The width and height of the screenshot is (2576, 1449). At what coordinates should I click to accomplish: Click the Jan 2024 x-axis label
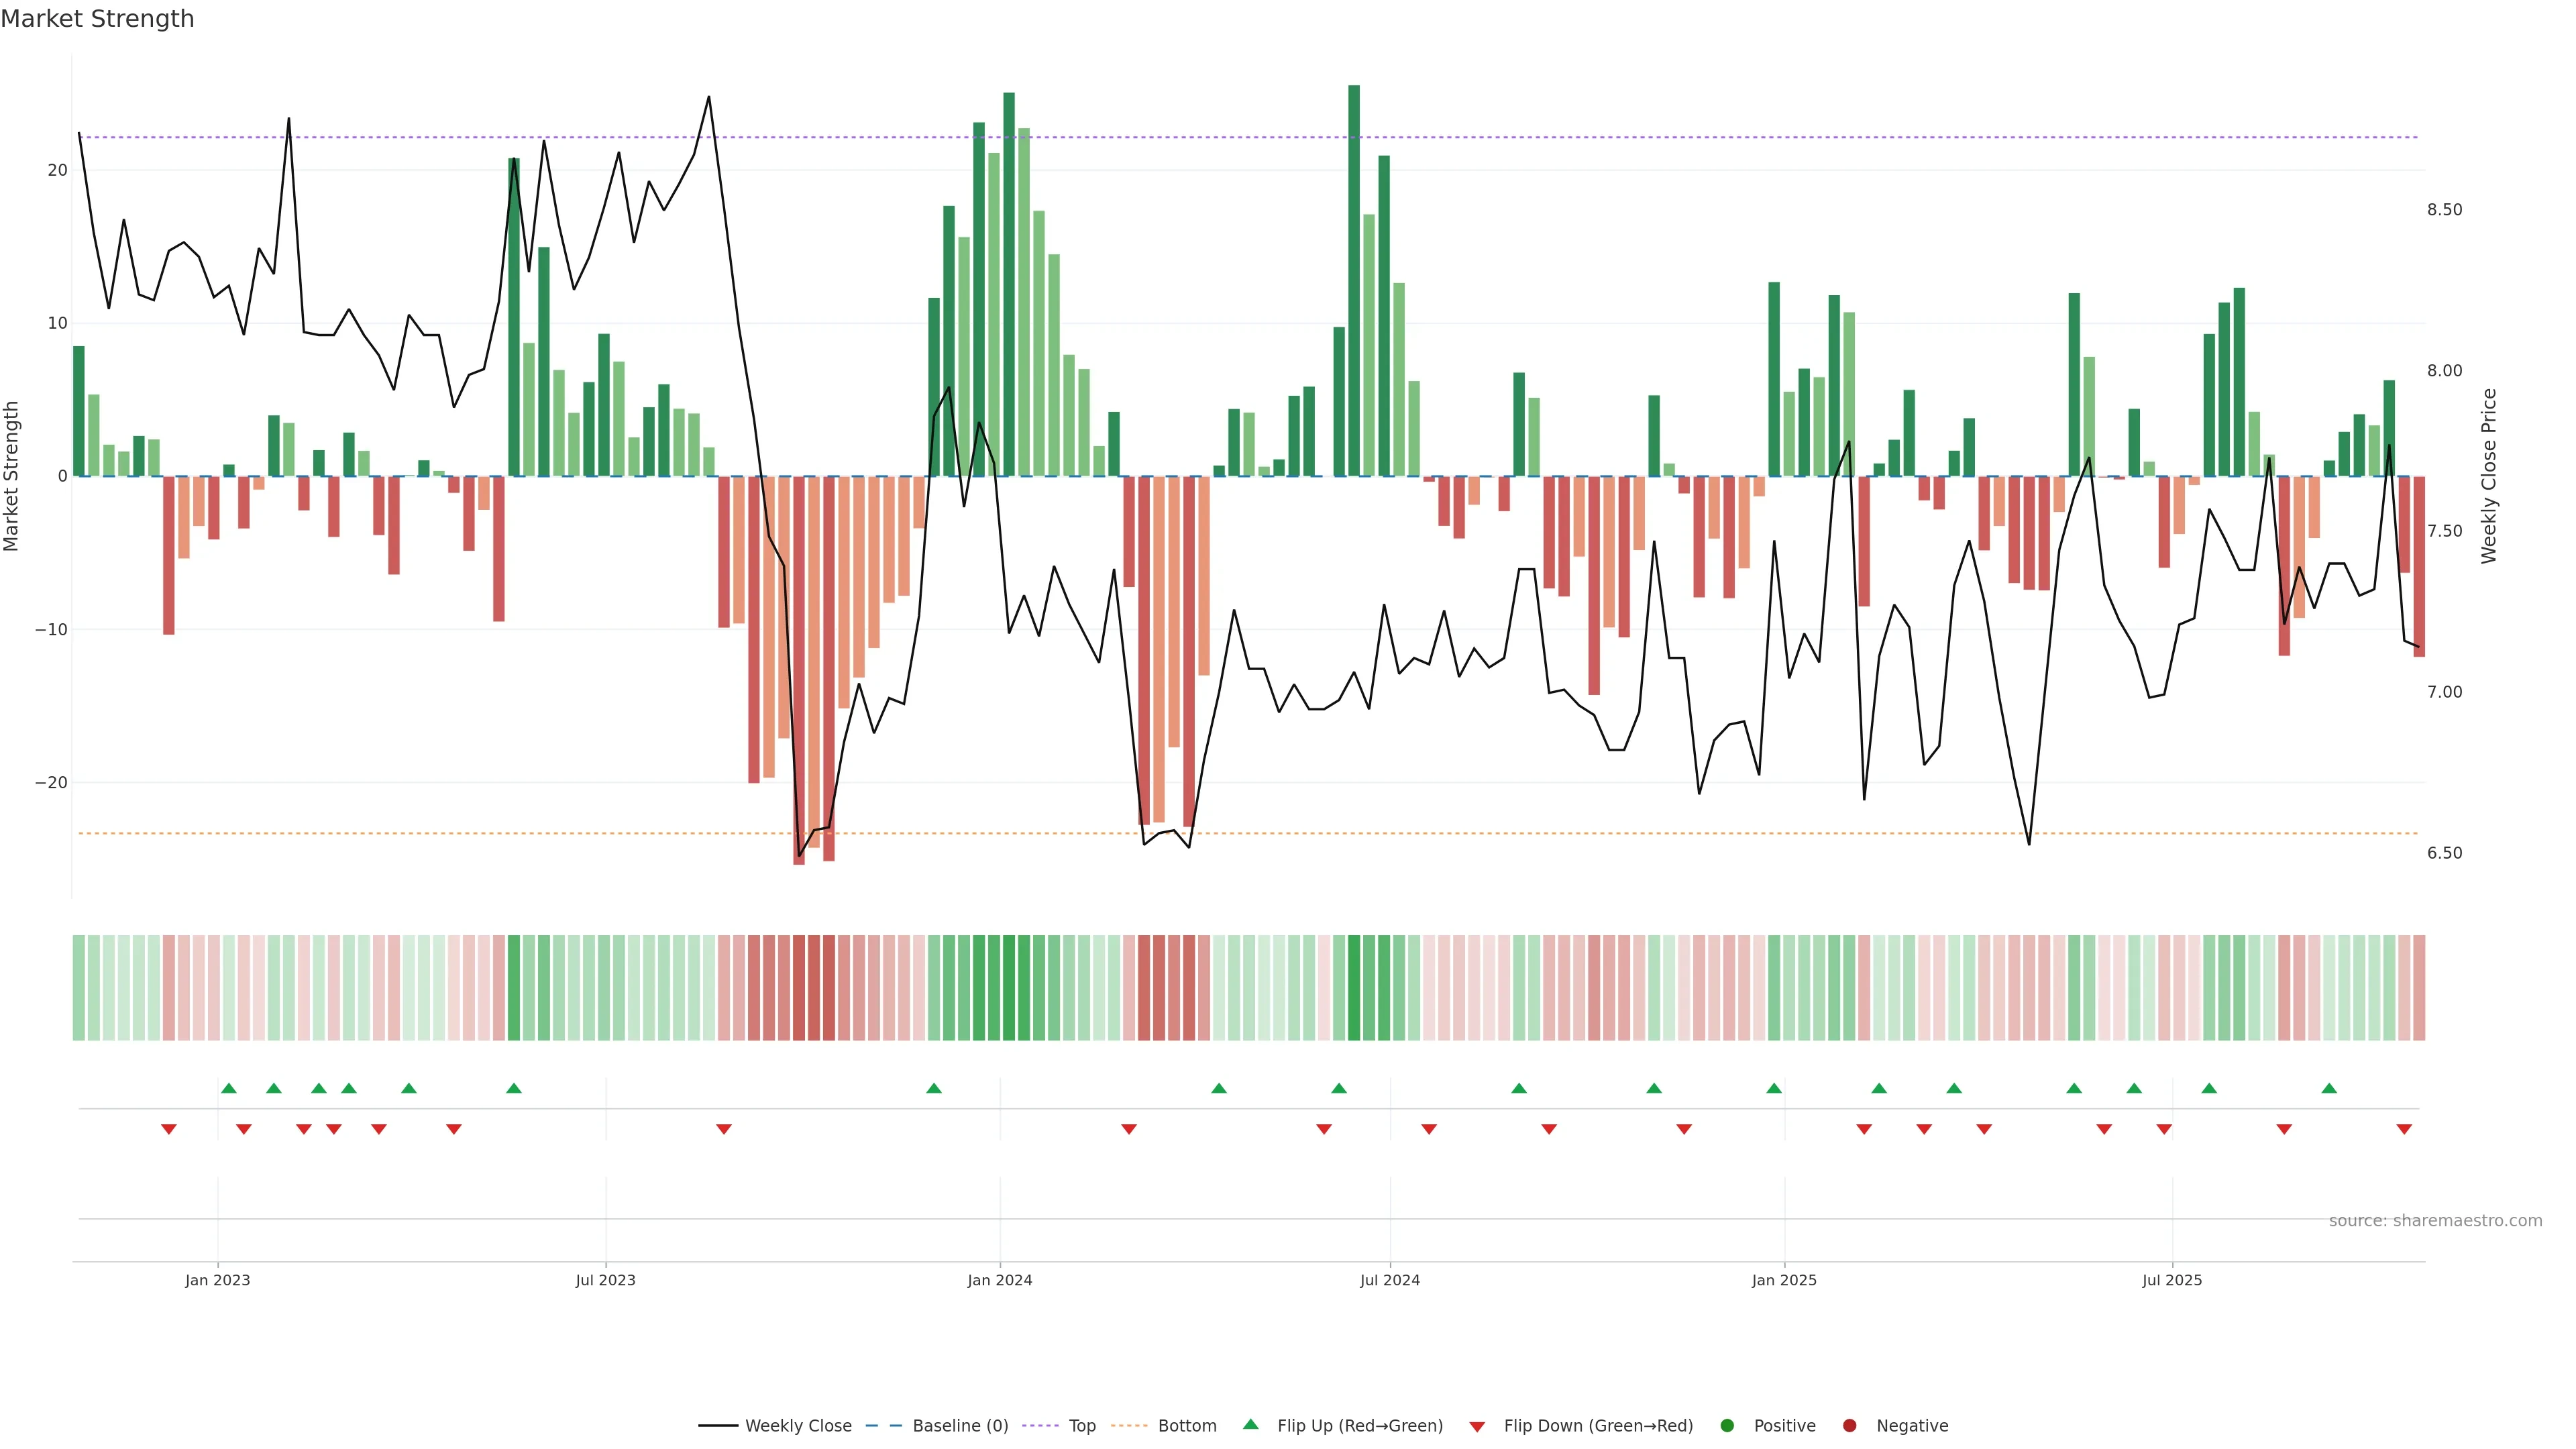pos(999,1280)
